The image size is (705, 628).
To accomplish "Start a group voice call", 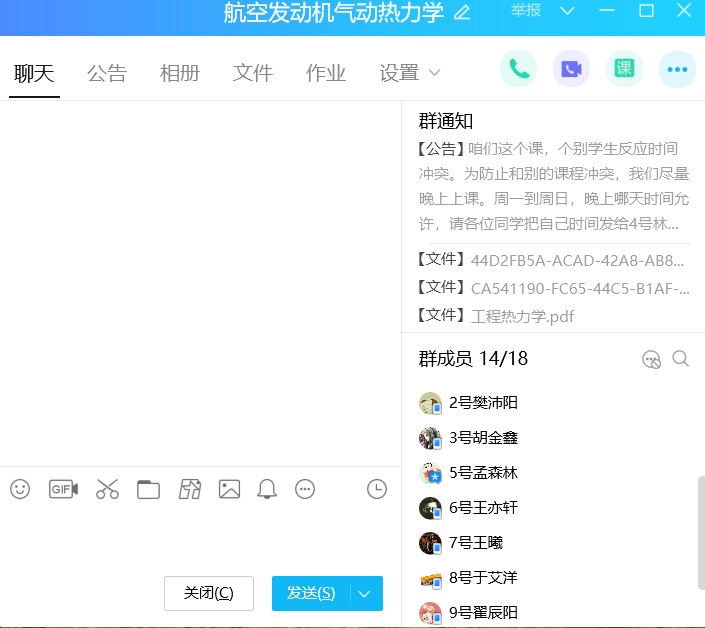I will coord(518,69).
